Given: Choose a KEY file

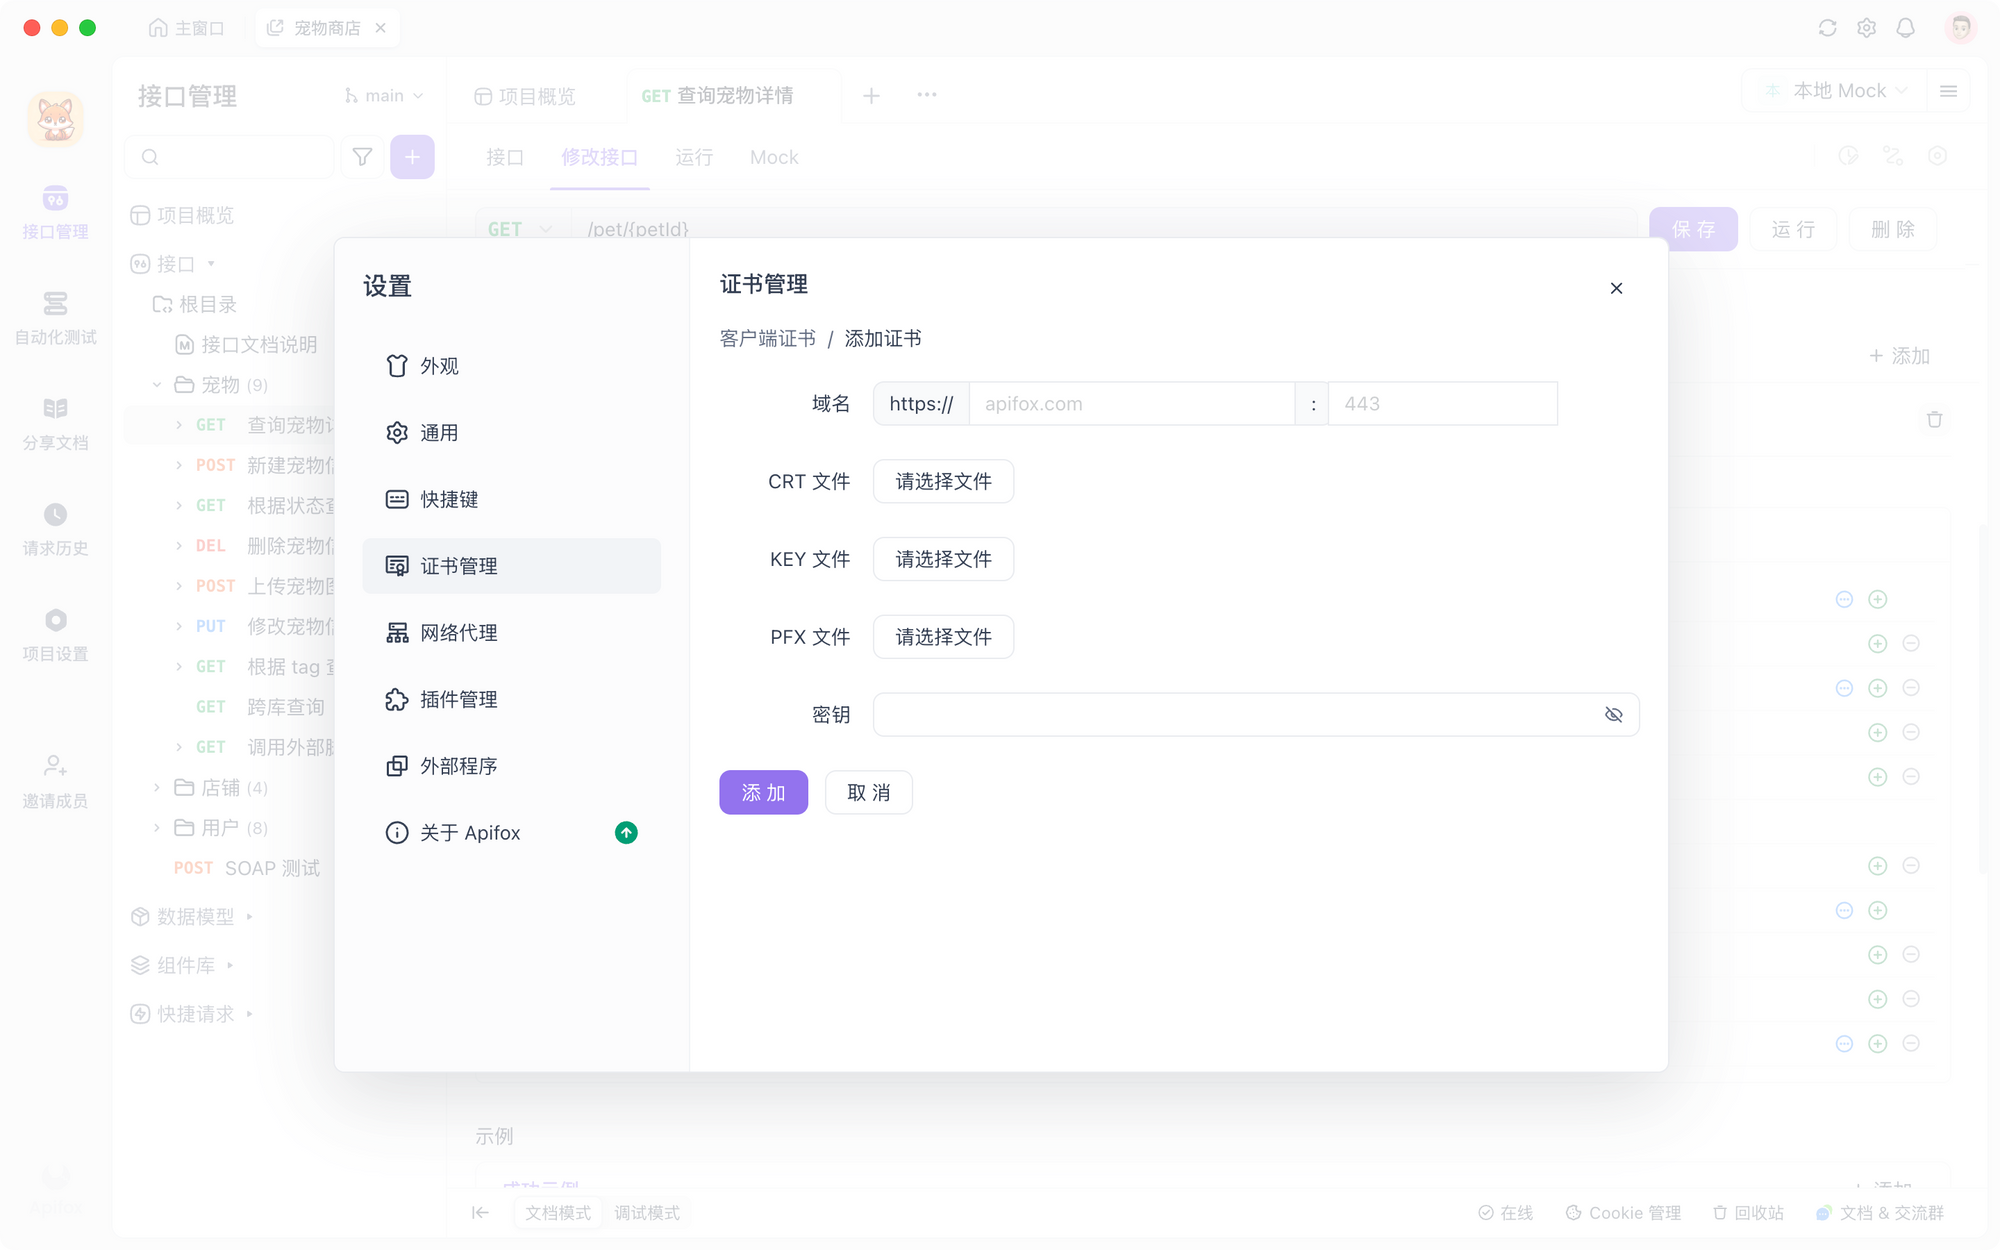Looking at the screenshot, I should (943, 560).
